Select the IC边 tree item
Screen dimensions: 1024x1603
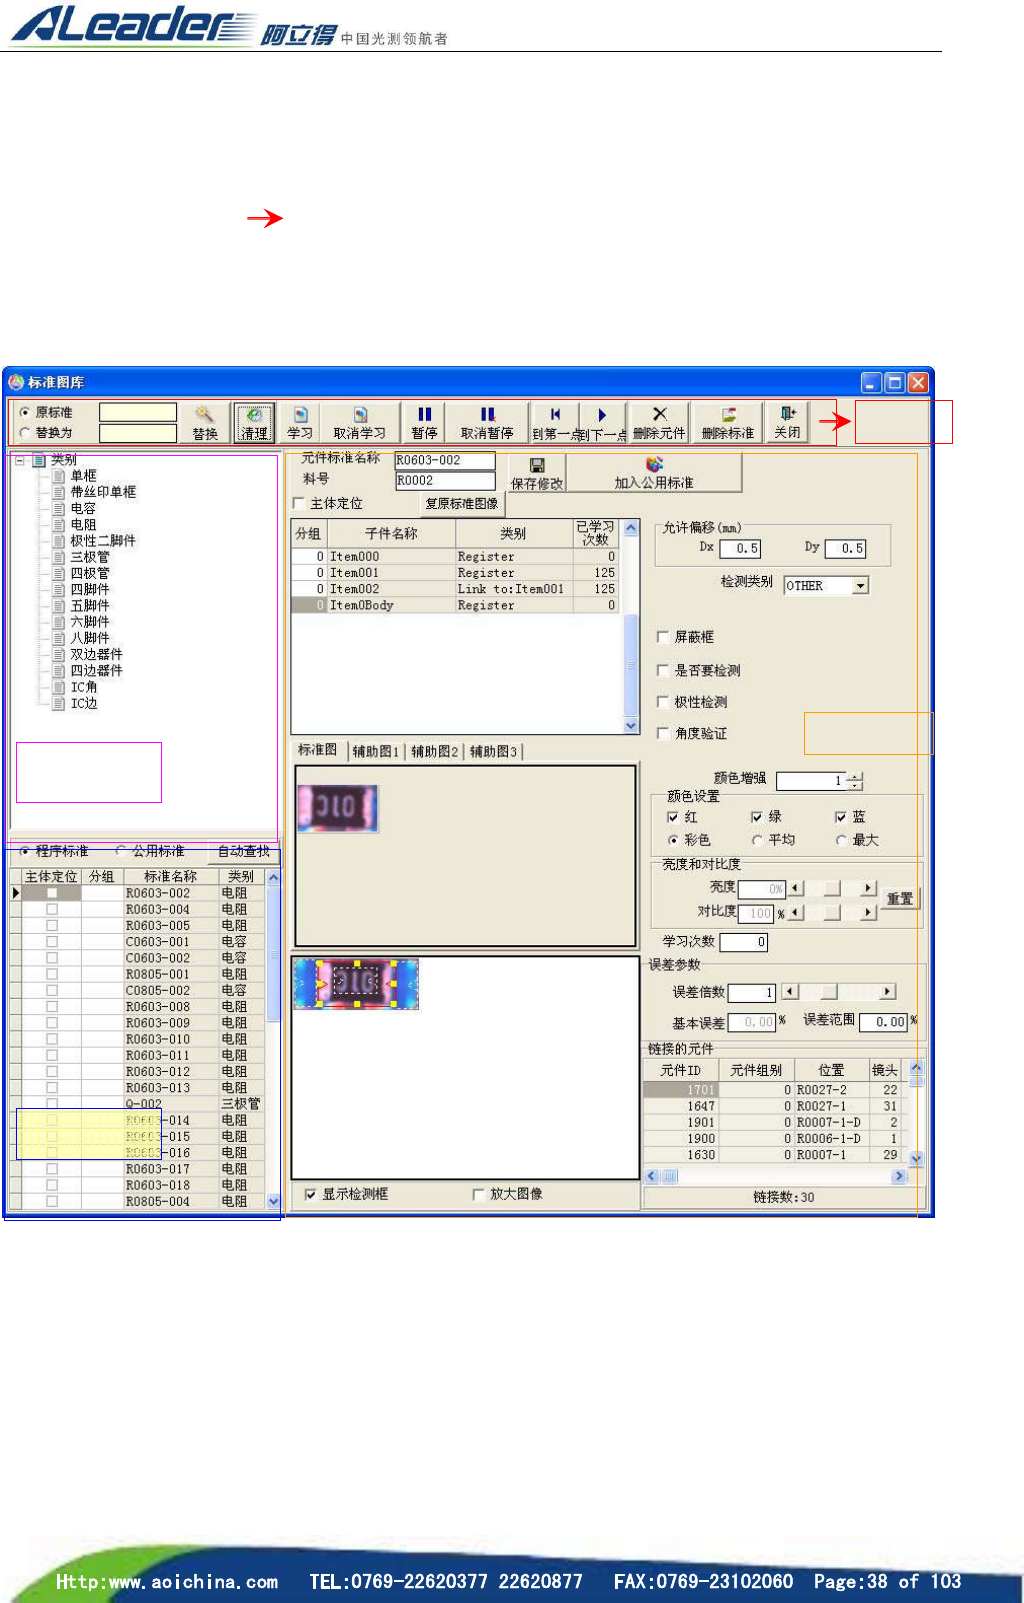pyautogui.click(x=84, y=703)
